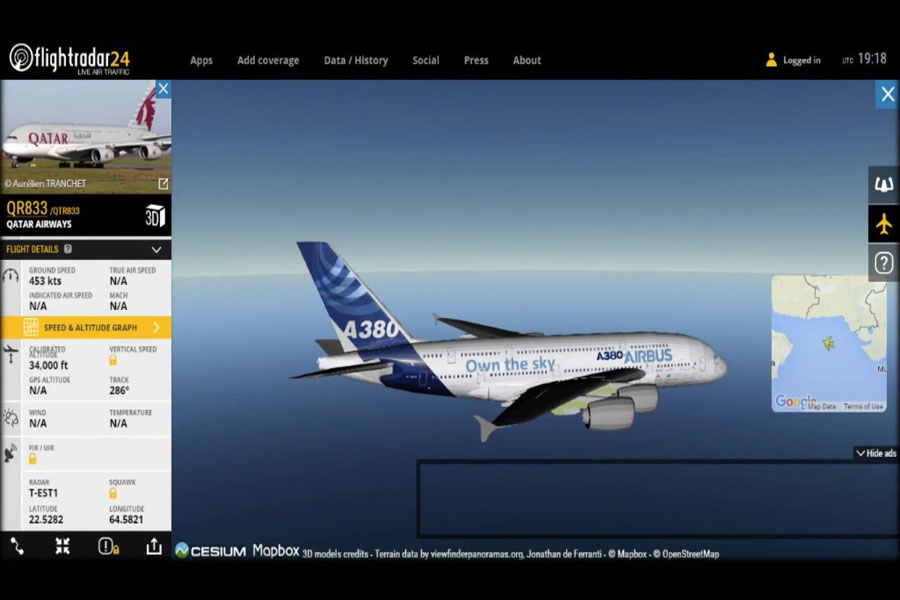Click the QR833 flight number
The image size is (900, 600).
point(27,208)
